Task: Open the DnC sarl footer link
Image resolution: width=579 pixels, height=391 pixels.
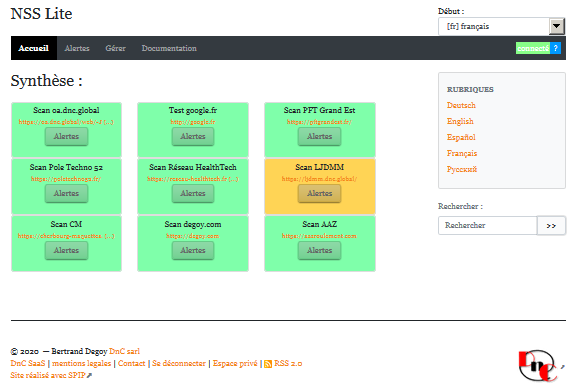Action: [124, 351]
